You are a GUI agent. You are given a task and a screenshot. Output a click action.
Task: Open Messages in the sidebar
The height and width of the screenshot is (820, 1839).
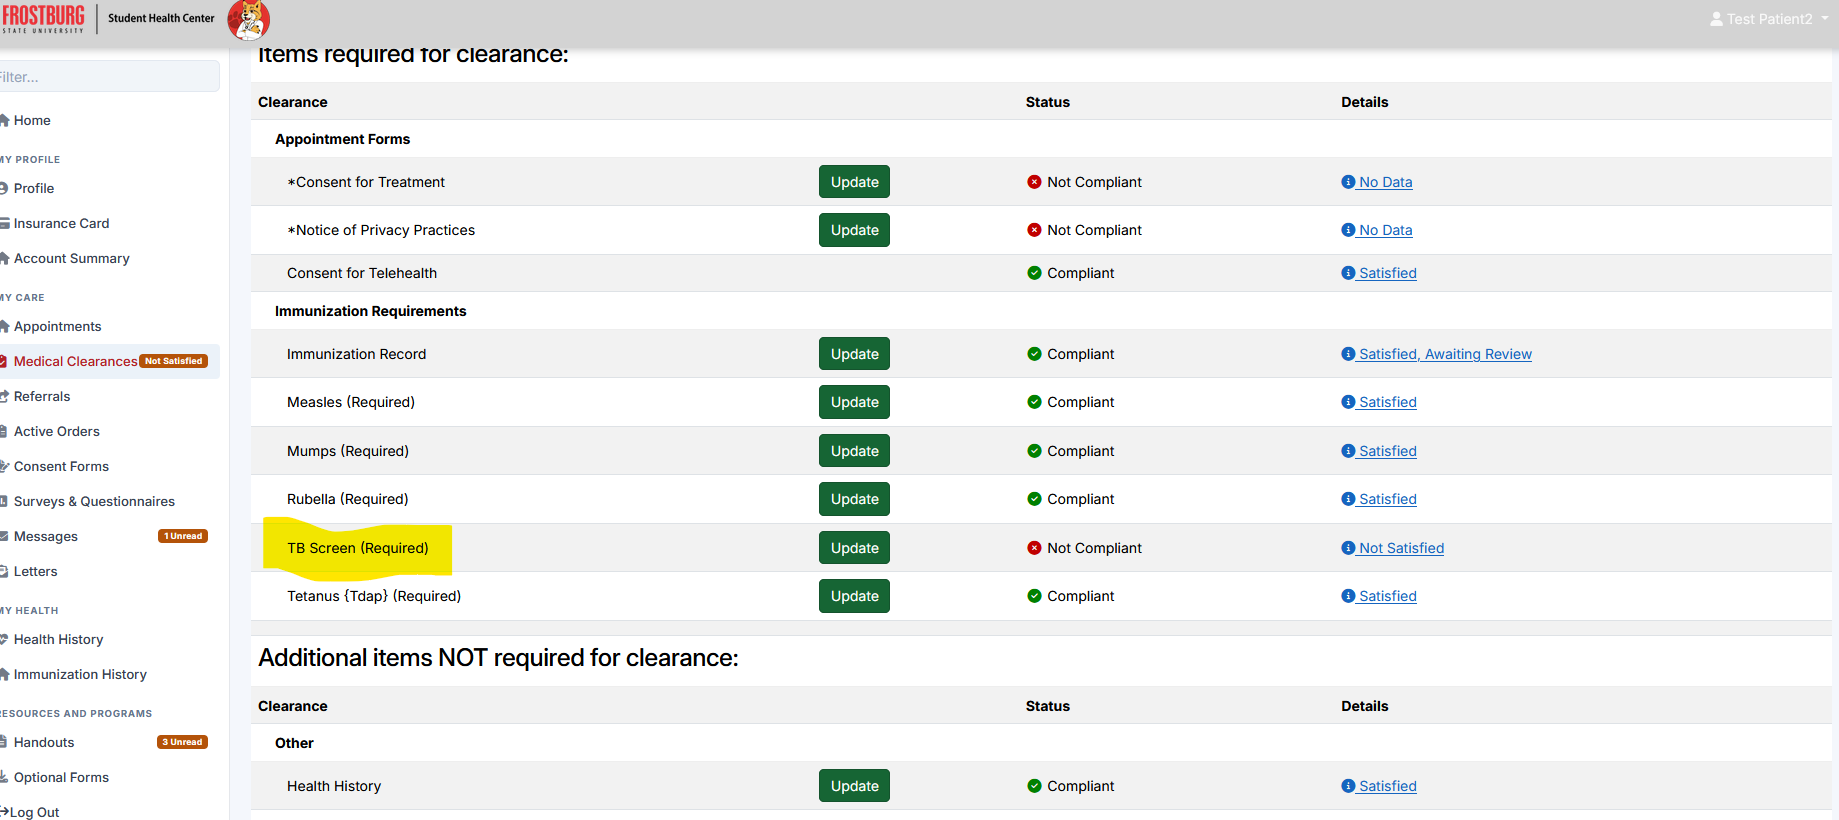[45, 536]
